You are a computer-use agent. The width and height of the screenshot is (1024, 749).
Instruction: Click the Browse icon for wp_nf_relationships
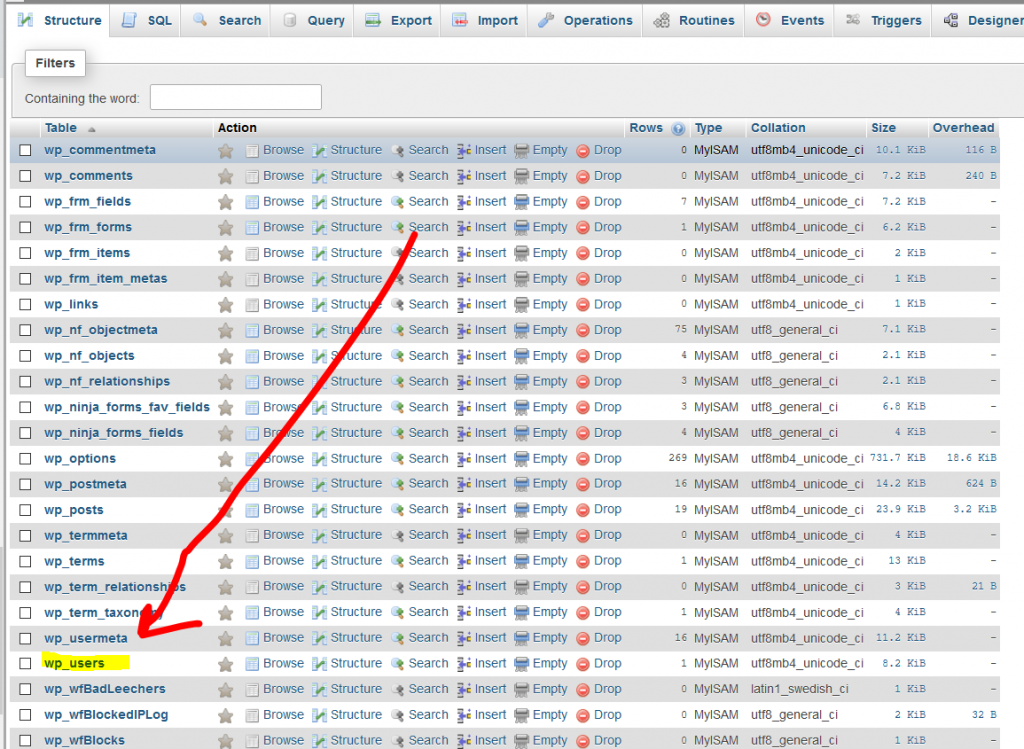252,382
